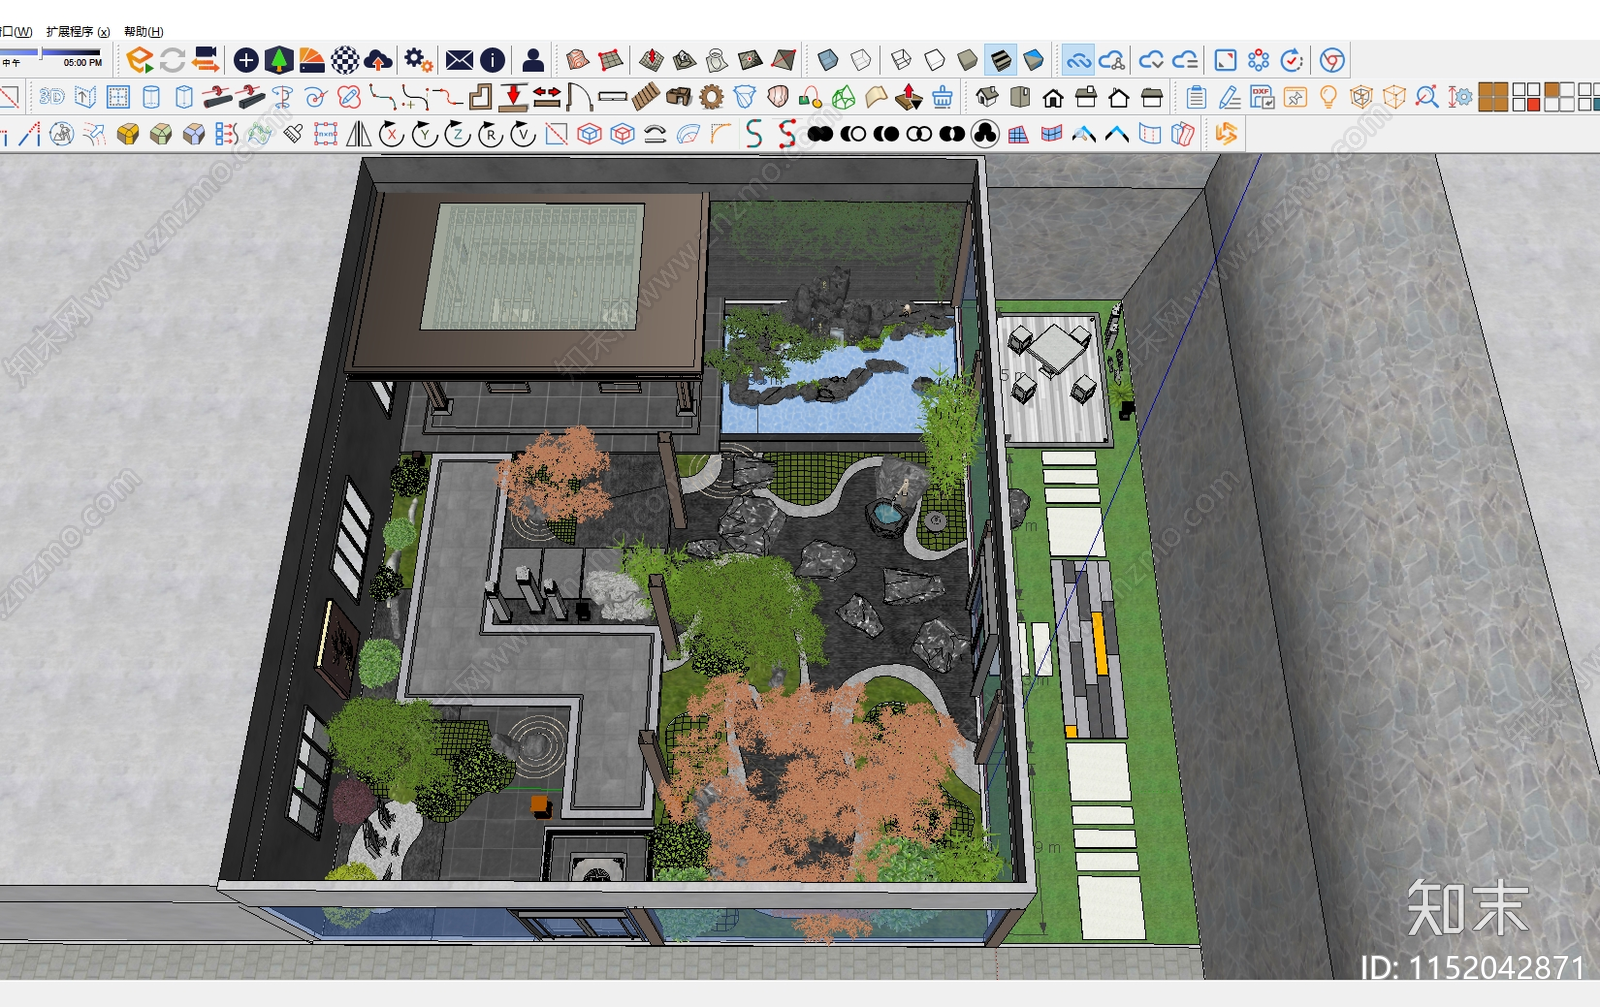Screen dimensions: 1600x1007
Task: Click the roof with magnifier icon
Action: (x=1084, y=134)
